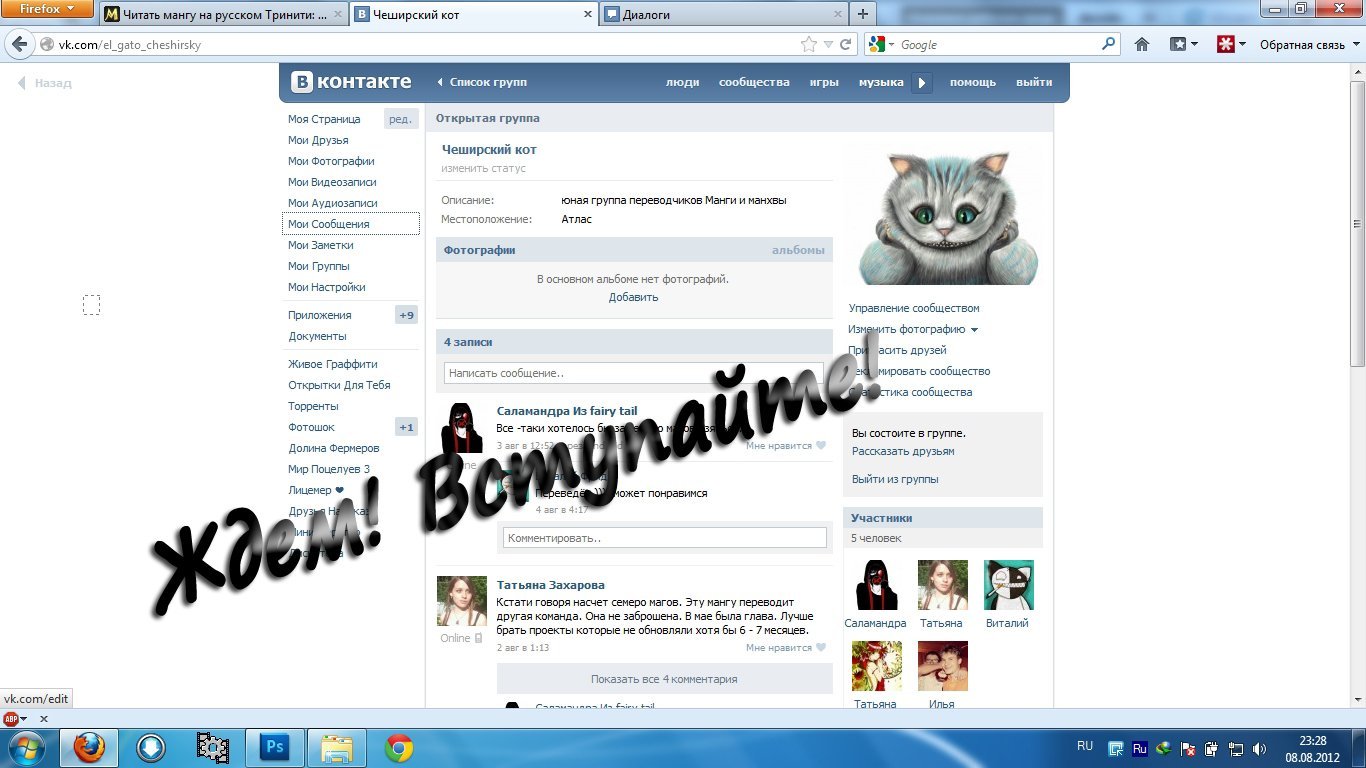Viewport: 1366px width, 768px height.
Task: Click Управление сообществом link
Action: (914, 308)
